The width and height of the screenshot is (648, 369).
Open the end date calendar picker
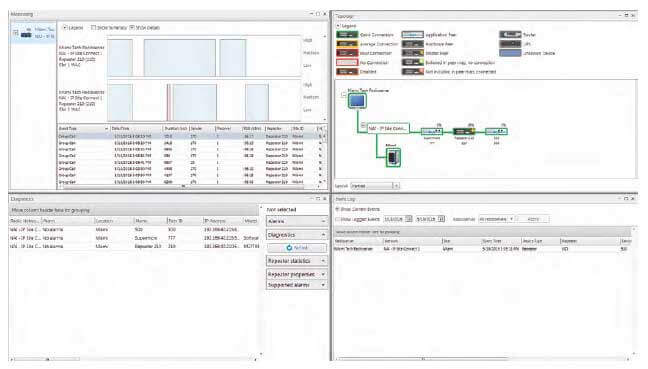[441, 219]
